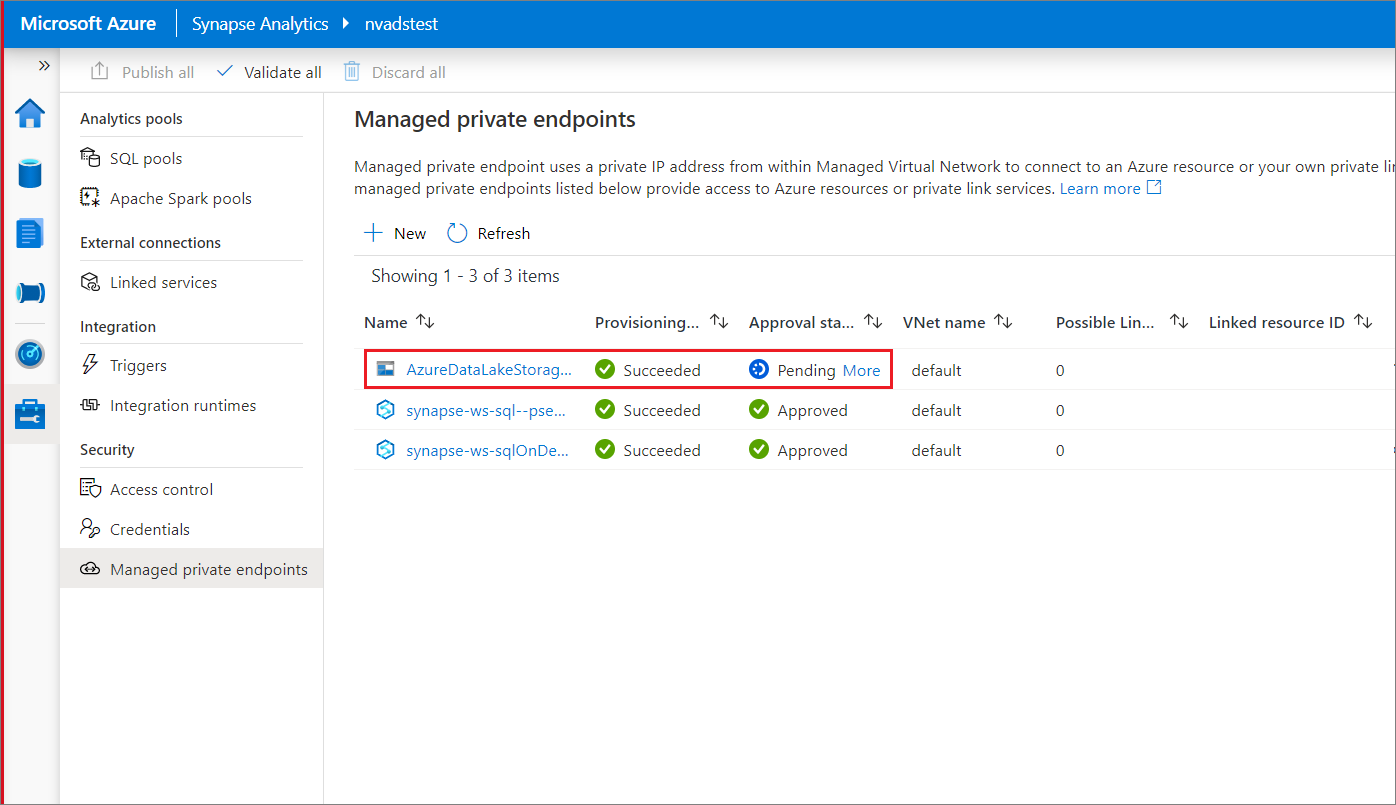Click the Triggers lightning icon
This screenshot has height=805, width=1396.
click(x=89, y=365)
